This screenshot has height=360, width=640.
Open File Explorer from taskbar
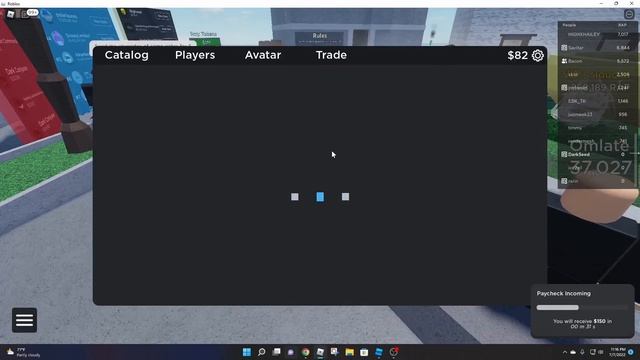[349, 352]
